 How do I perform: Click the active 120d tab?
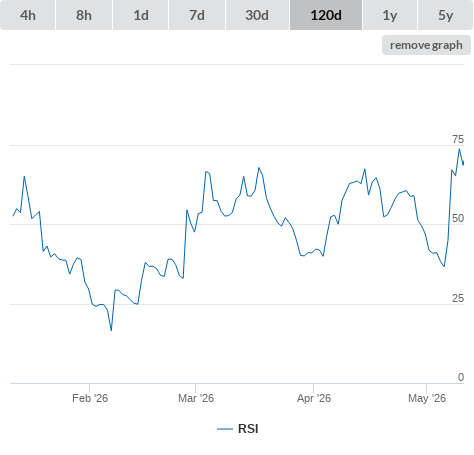(326, 15)
